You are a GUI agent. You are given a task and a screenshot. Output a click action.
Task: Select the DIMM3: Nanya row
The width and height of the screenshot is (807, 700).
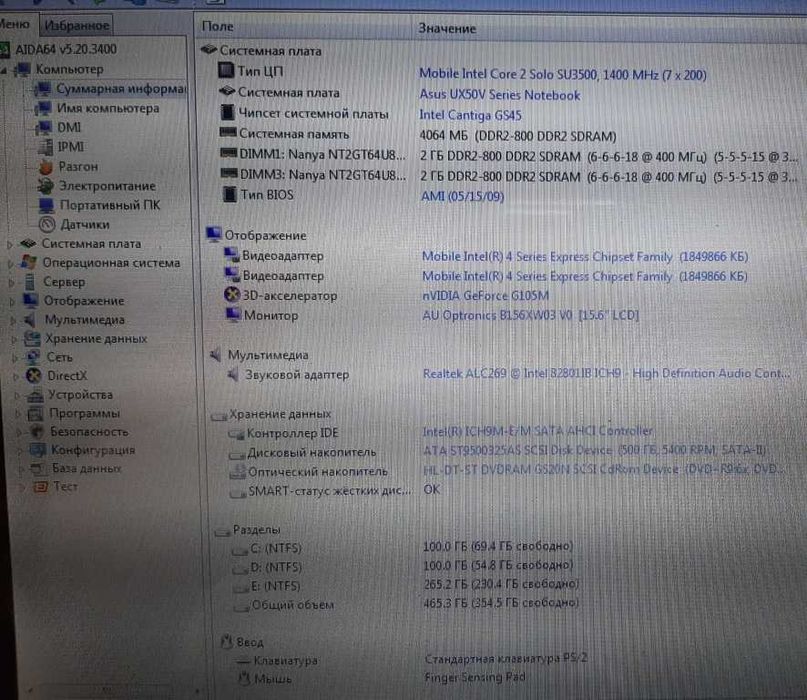pyautogui.click(x=510, y=176)
